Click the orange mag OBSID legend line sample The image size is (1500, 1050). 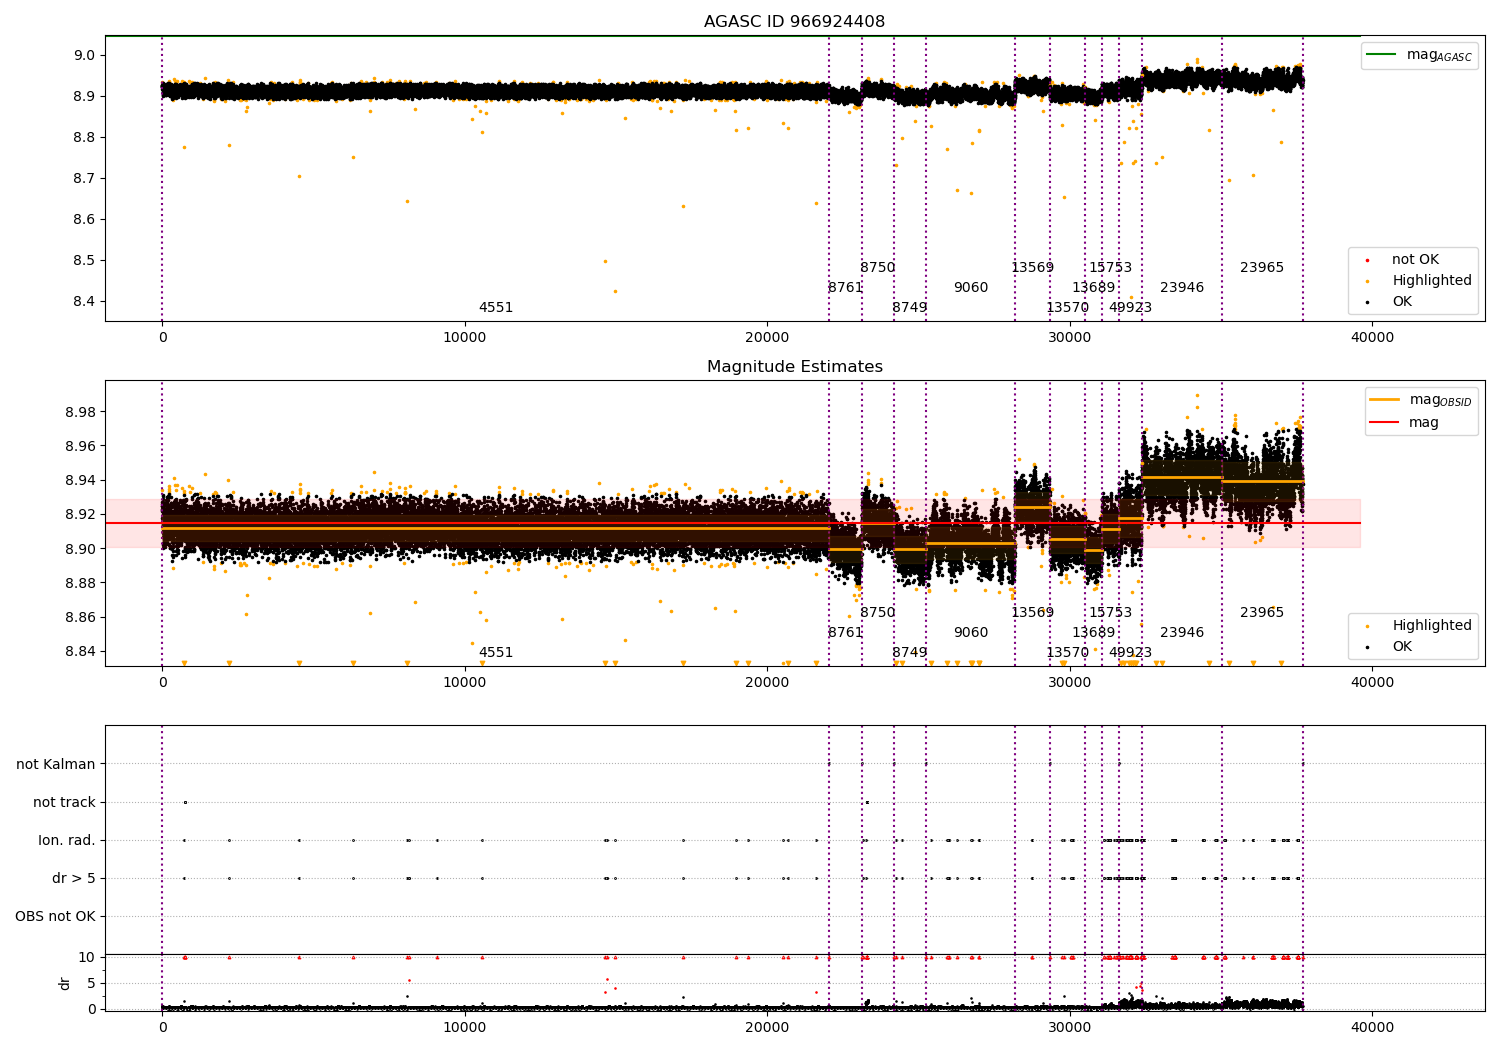pyautogui.click(x=1385, y=400)
